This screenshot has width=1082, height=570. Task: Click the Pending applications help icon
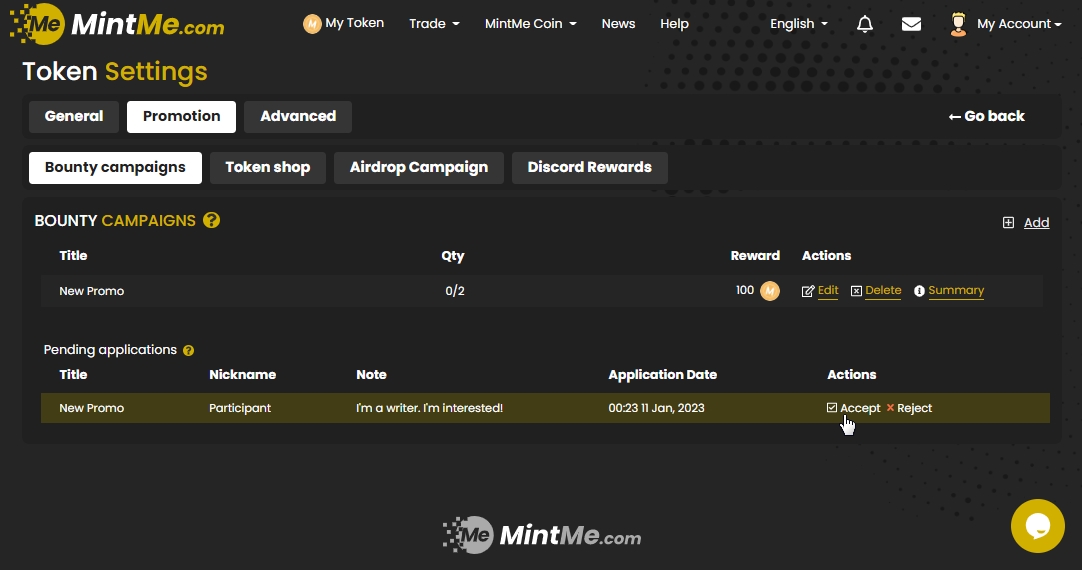click(188, 351)
